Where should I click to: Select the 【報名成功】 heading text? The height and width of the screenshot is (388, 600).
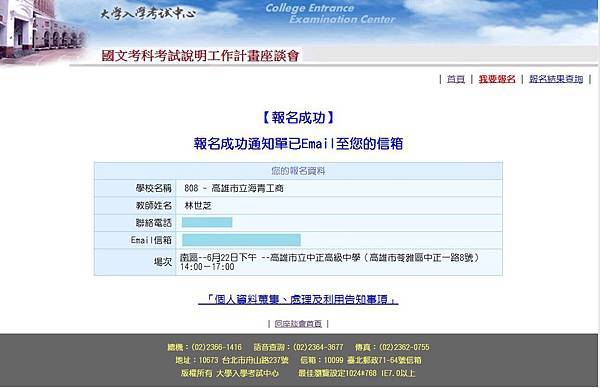298,117
